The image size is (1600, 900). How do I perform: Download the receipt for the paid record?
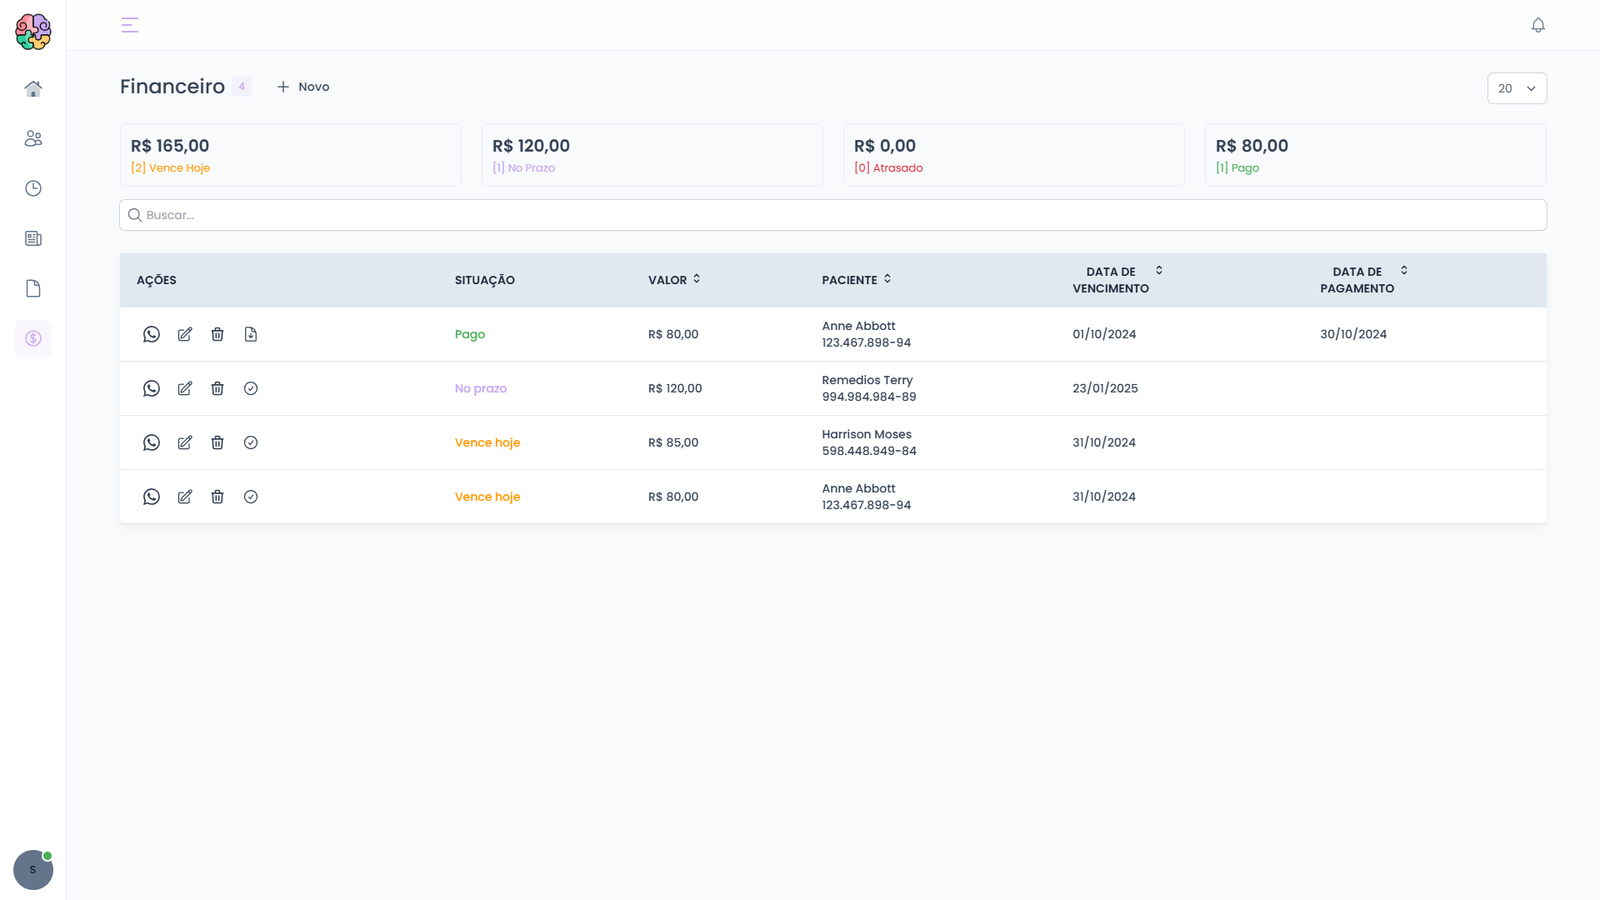[251, 334]
